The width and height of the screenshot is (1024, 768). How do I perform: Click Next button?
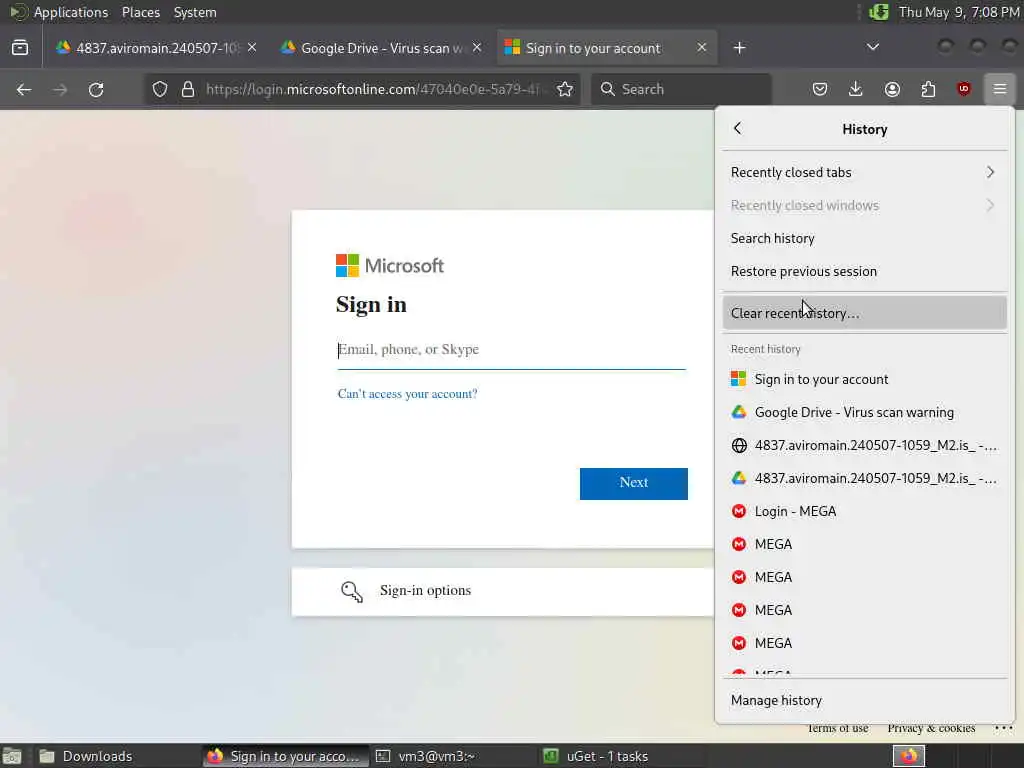tap(633, 483)
